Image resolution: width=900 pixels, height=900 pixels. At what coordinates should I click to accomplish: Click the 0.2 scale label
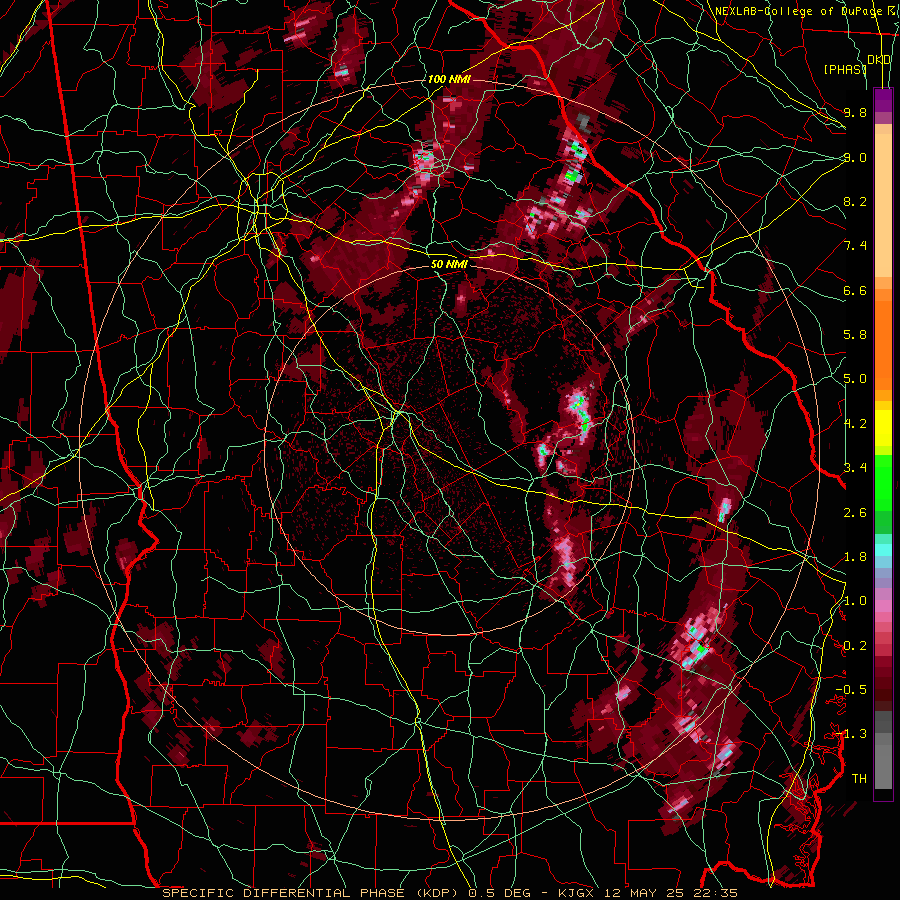(855, 646)
